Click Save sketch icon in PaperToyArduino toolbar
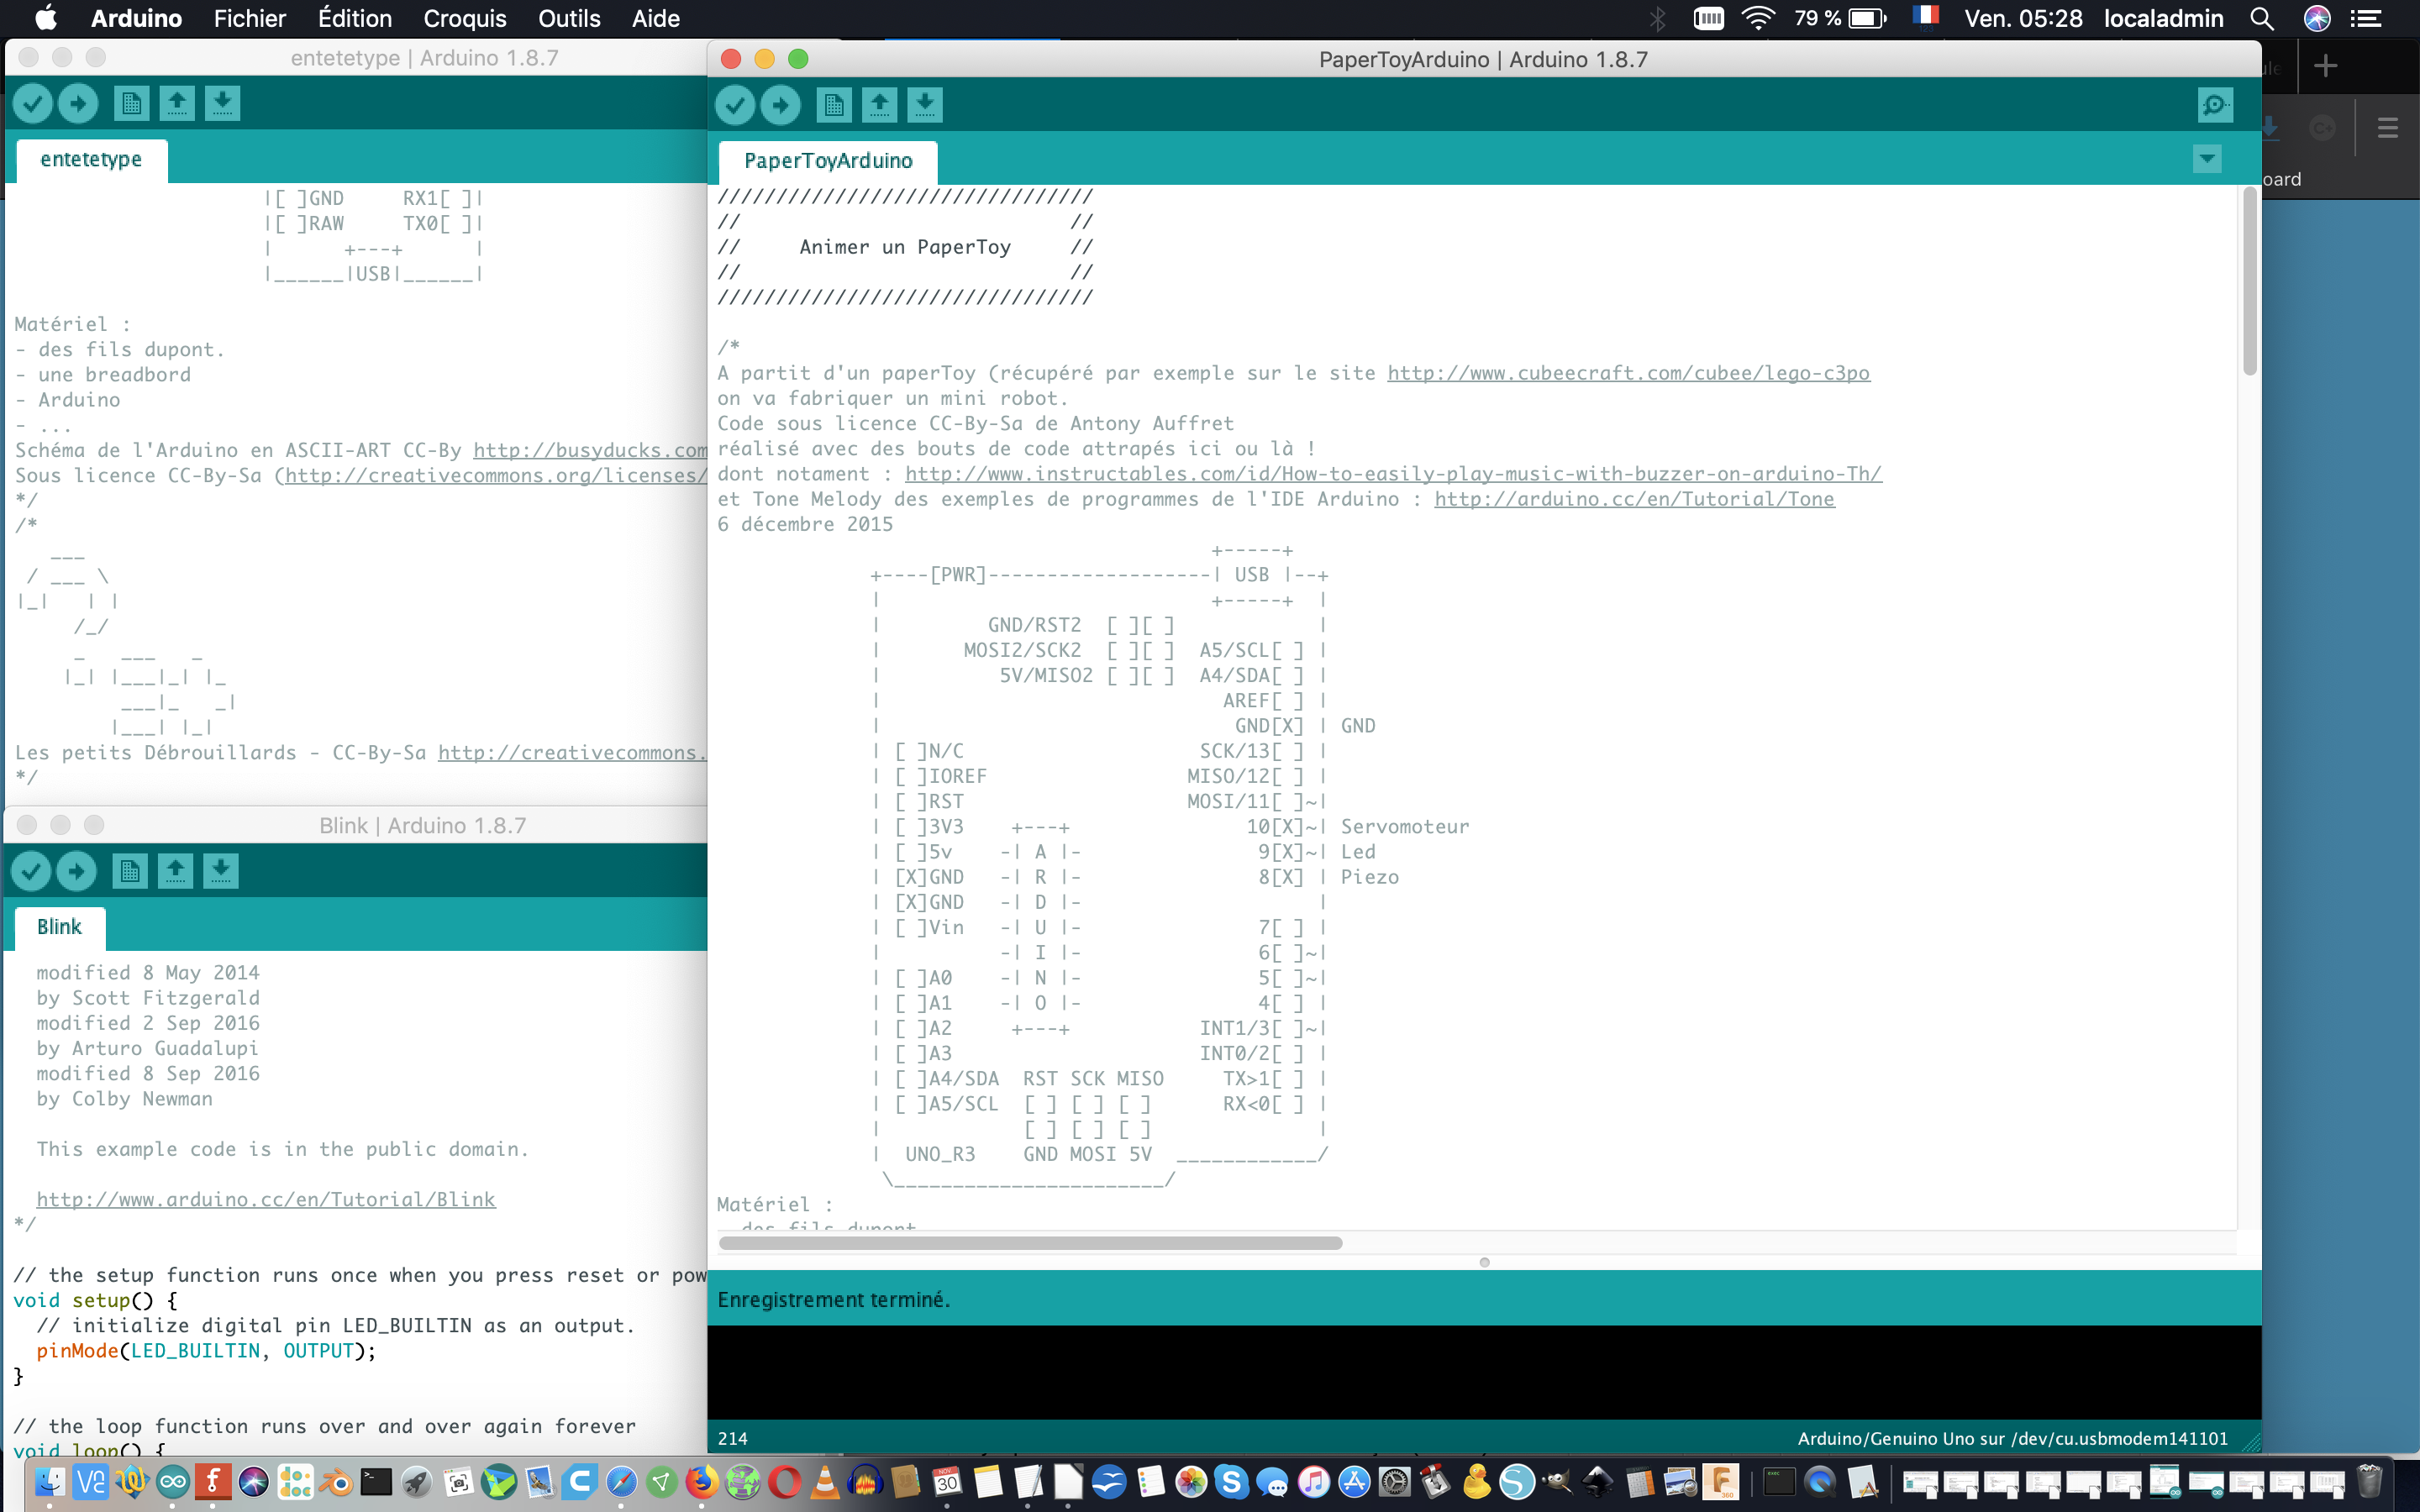The image size is (2420, 1512). click(x=925, y=105)
